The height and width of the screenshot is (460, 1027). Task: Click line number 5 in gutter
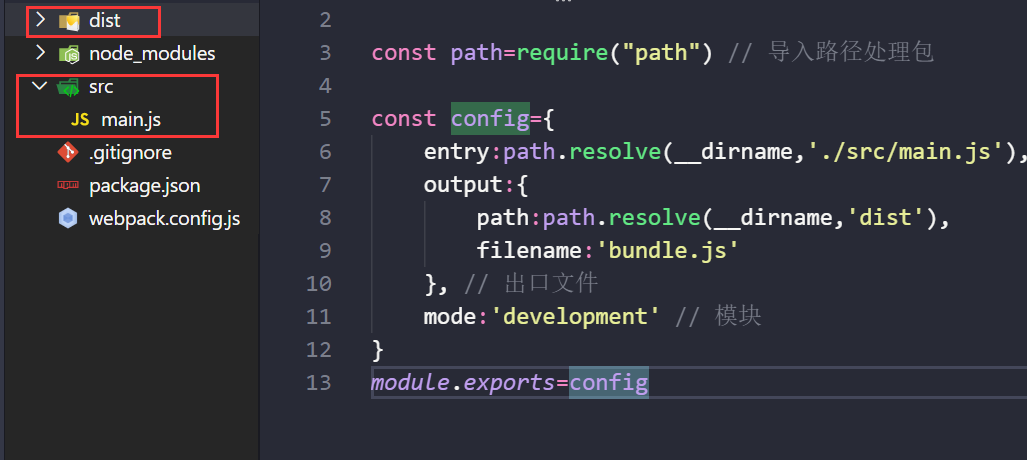tap(326, 119)
